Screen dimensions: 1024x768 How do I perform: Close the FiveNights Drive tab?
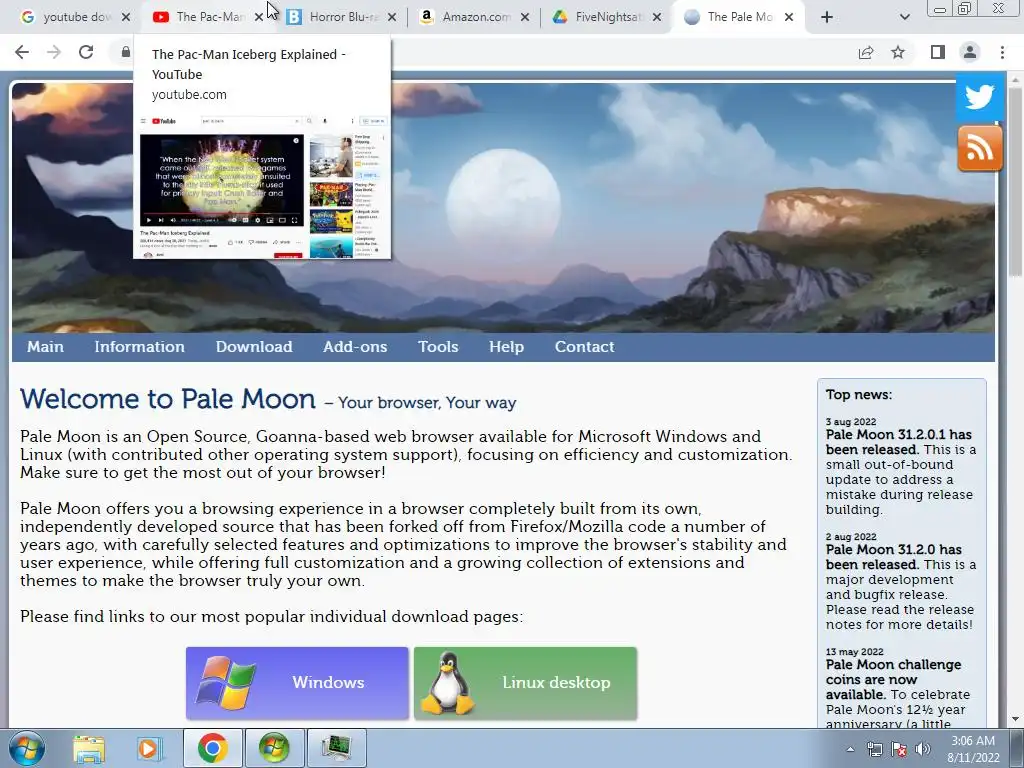click(x=658, y=17)
